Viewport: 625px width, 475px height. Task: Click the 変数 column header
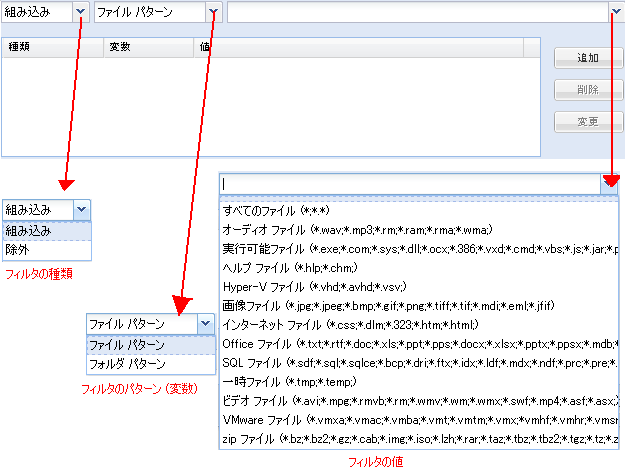(x=149, y=47)
